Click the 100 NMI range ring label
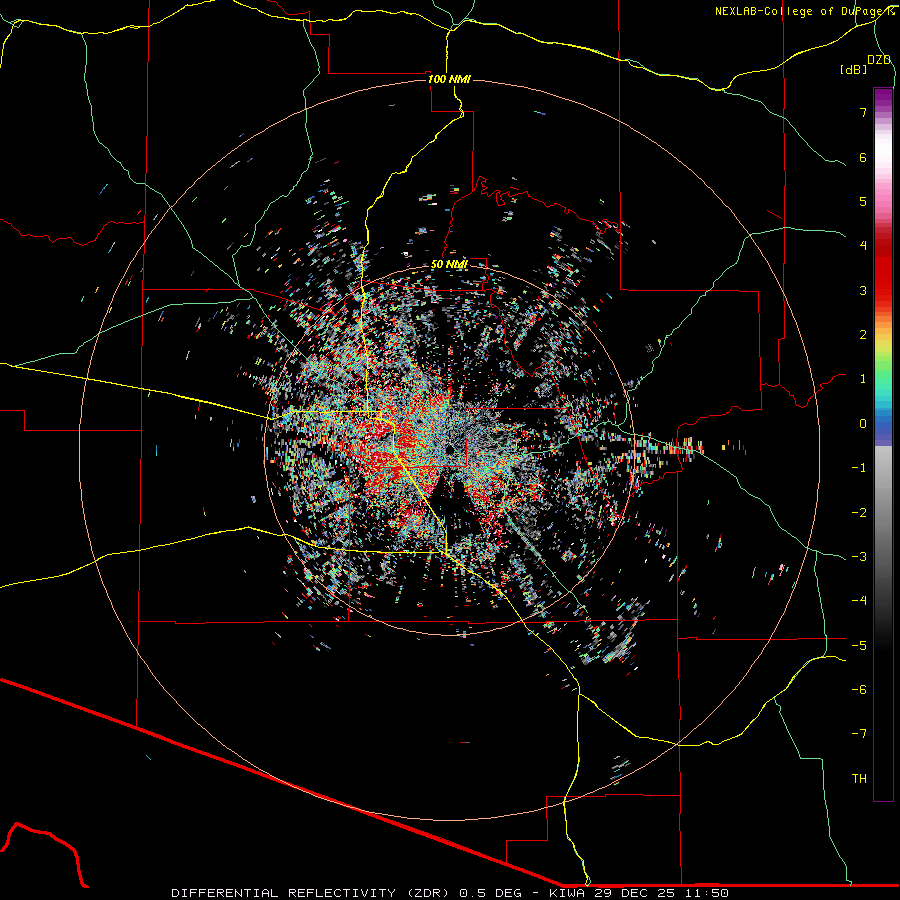The height and width of the screenshot is (900, 900). pyautogui.click(x=449, y=79)
